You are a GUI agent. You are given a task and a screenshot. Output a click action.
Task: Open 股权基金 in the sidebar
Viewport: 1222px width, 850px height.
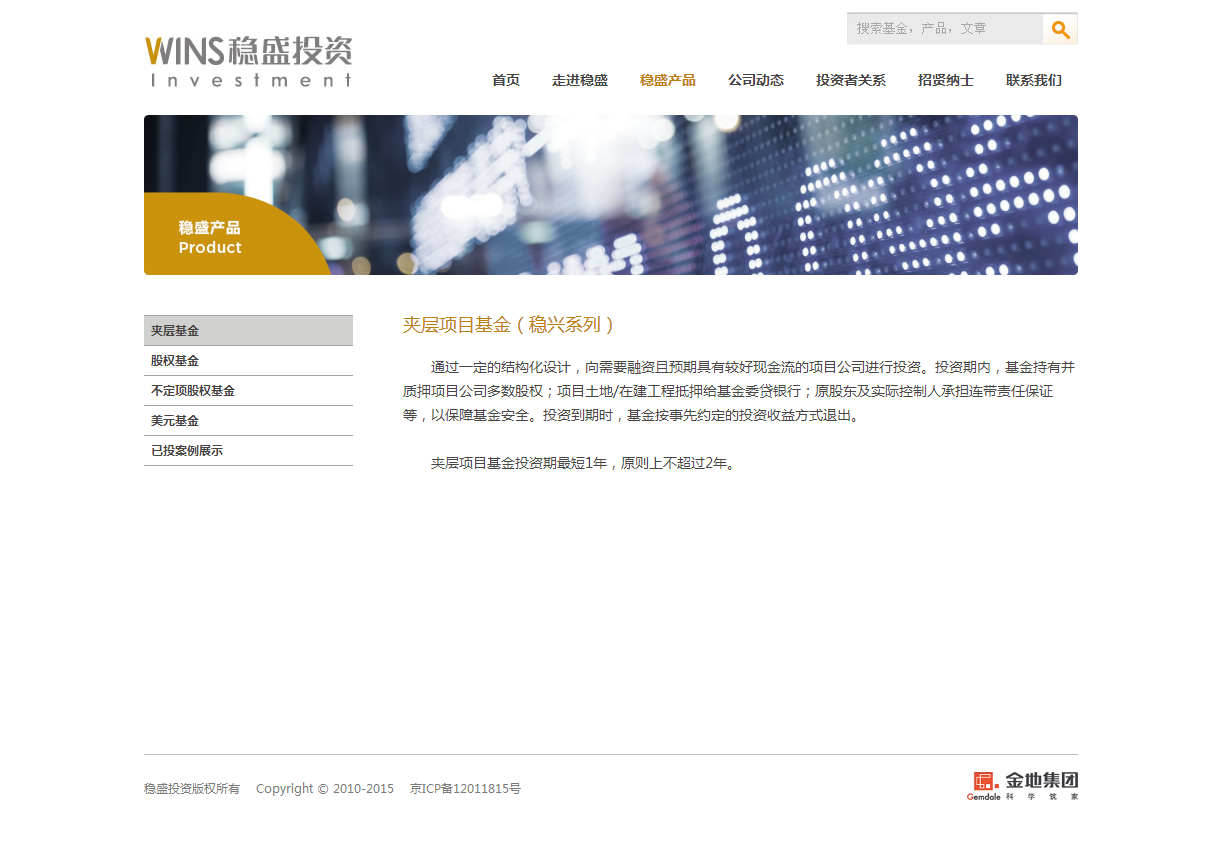tap(248, 361)
